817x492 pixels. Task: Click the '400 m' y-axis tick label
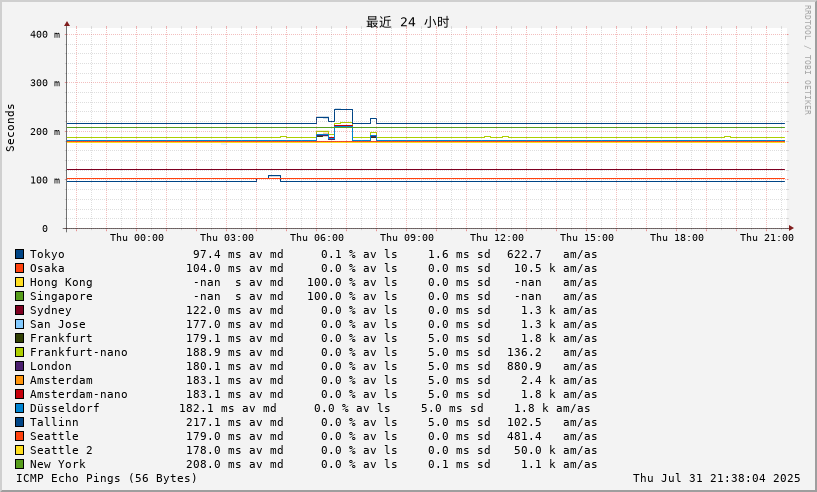[x=45, y=34]
